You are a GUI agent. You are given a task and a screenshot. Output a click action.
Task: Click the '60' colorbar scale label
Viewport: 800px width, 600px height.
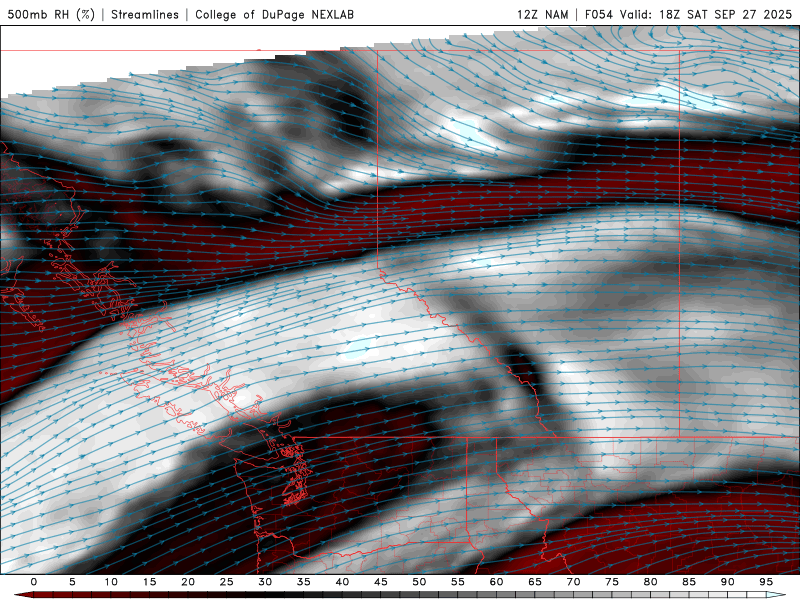point(496,582)
